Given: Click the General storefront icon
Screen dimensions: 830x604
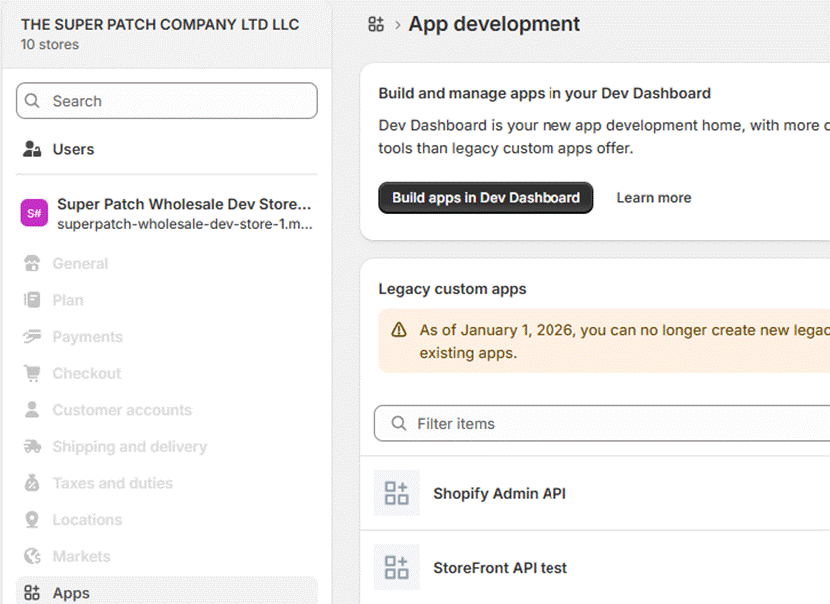Looking at the screenshot, I should pos(32,263).
